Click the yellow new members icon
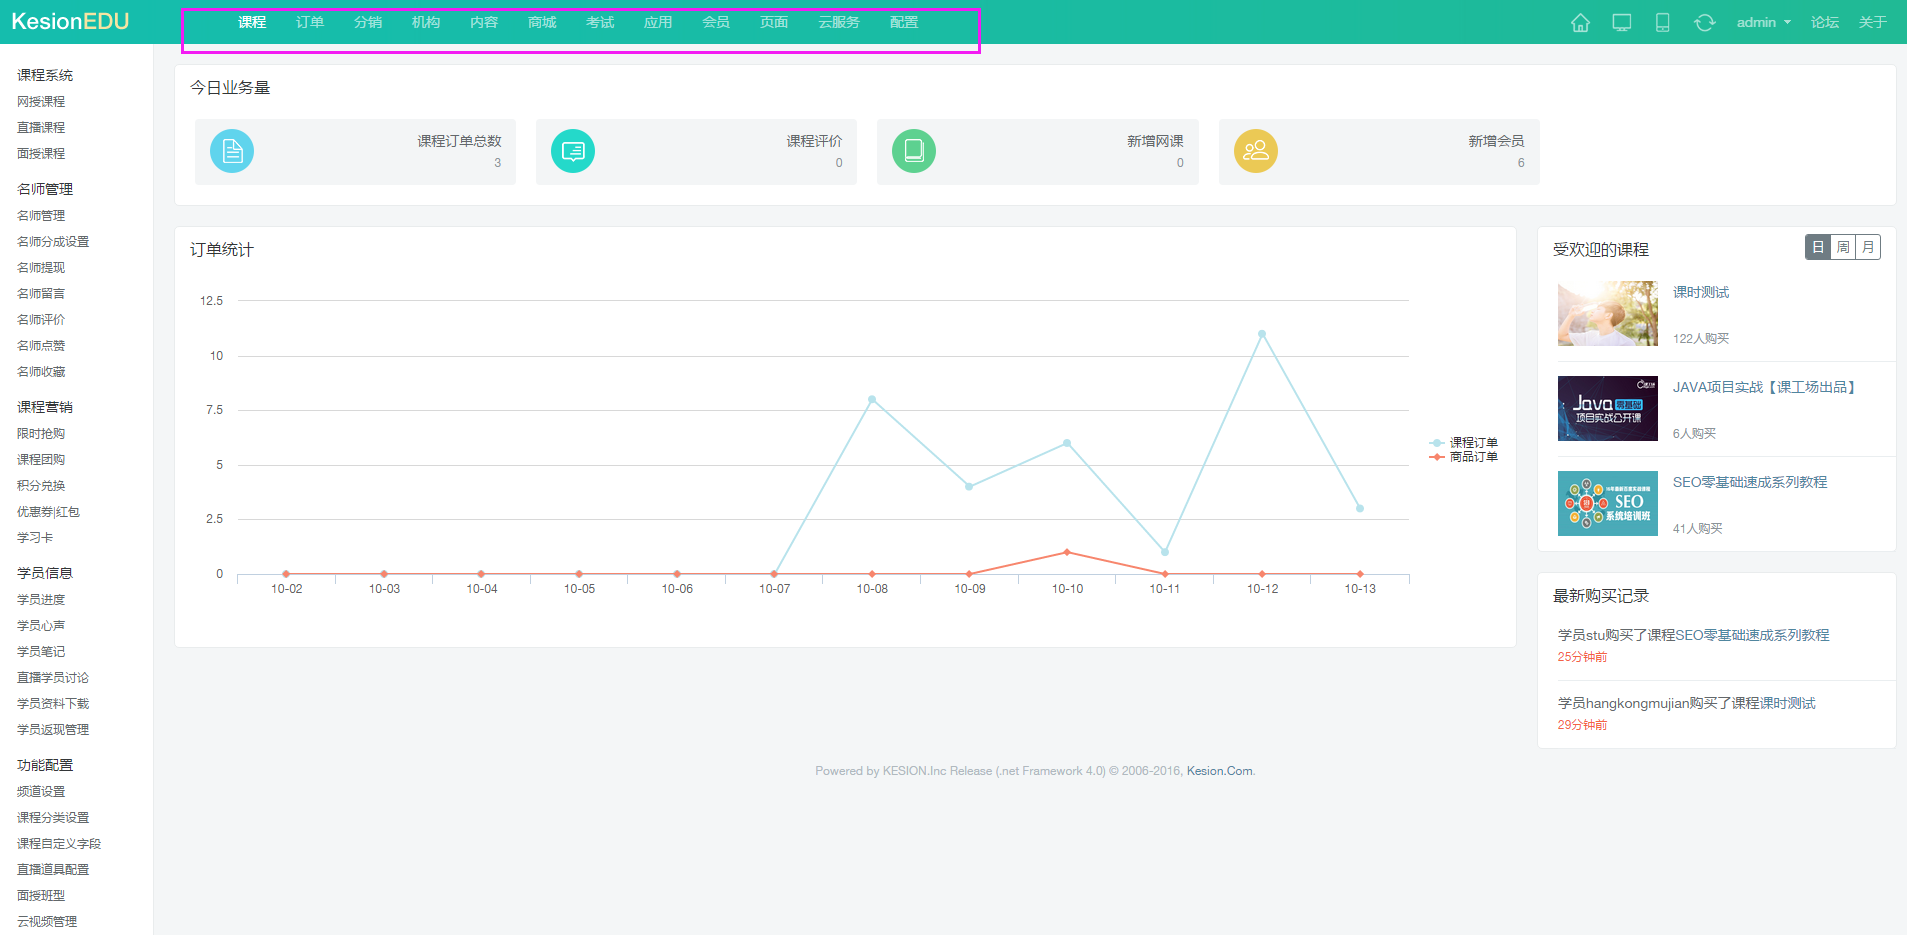The width and height of the screenshot is (1907, 935). click(1256, 152)
